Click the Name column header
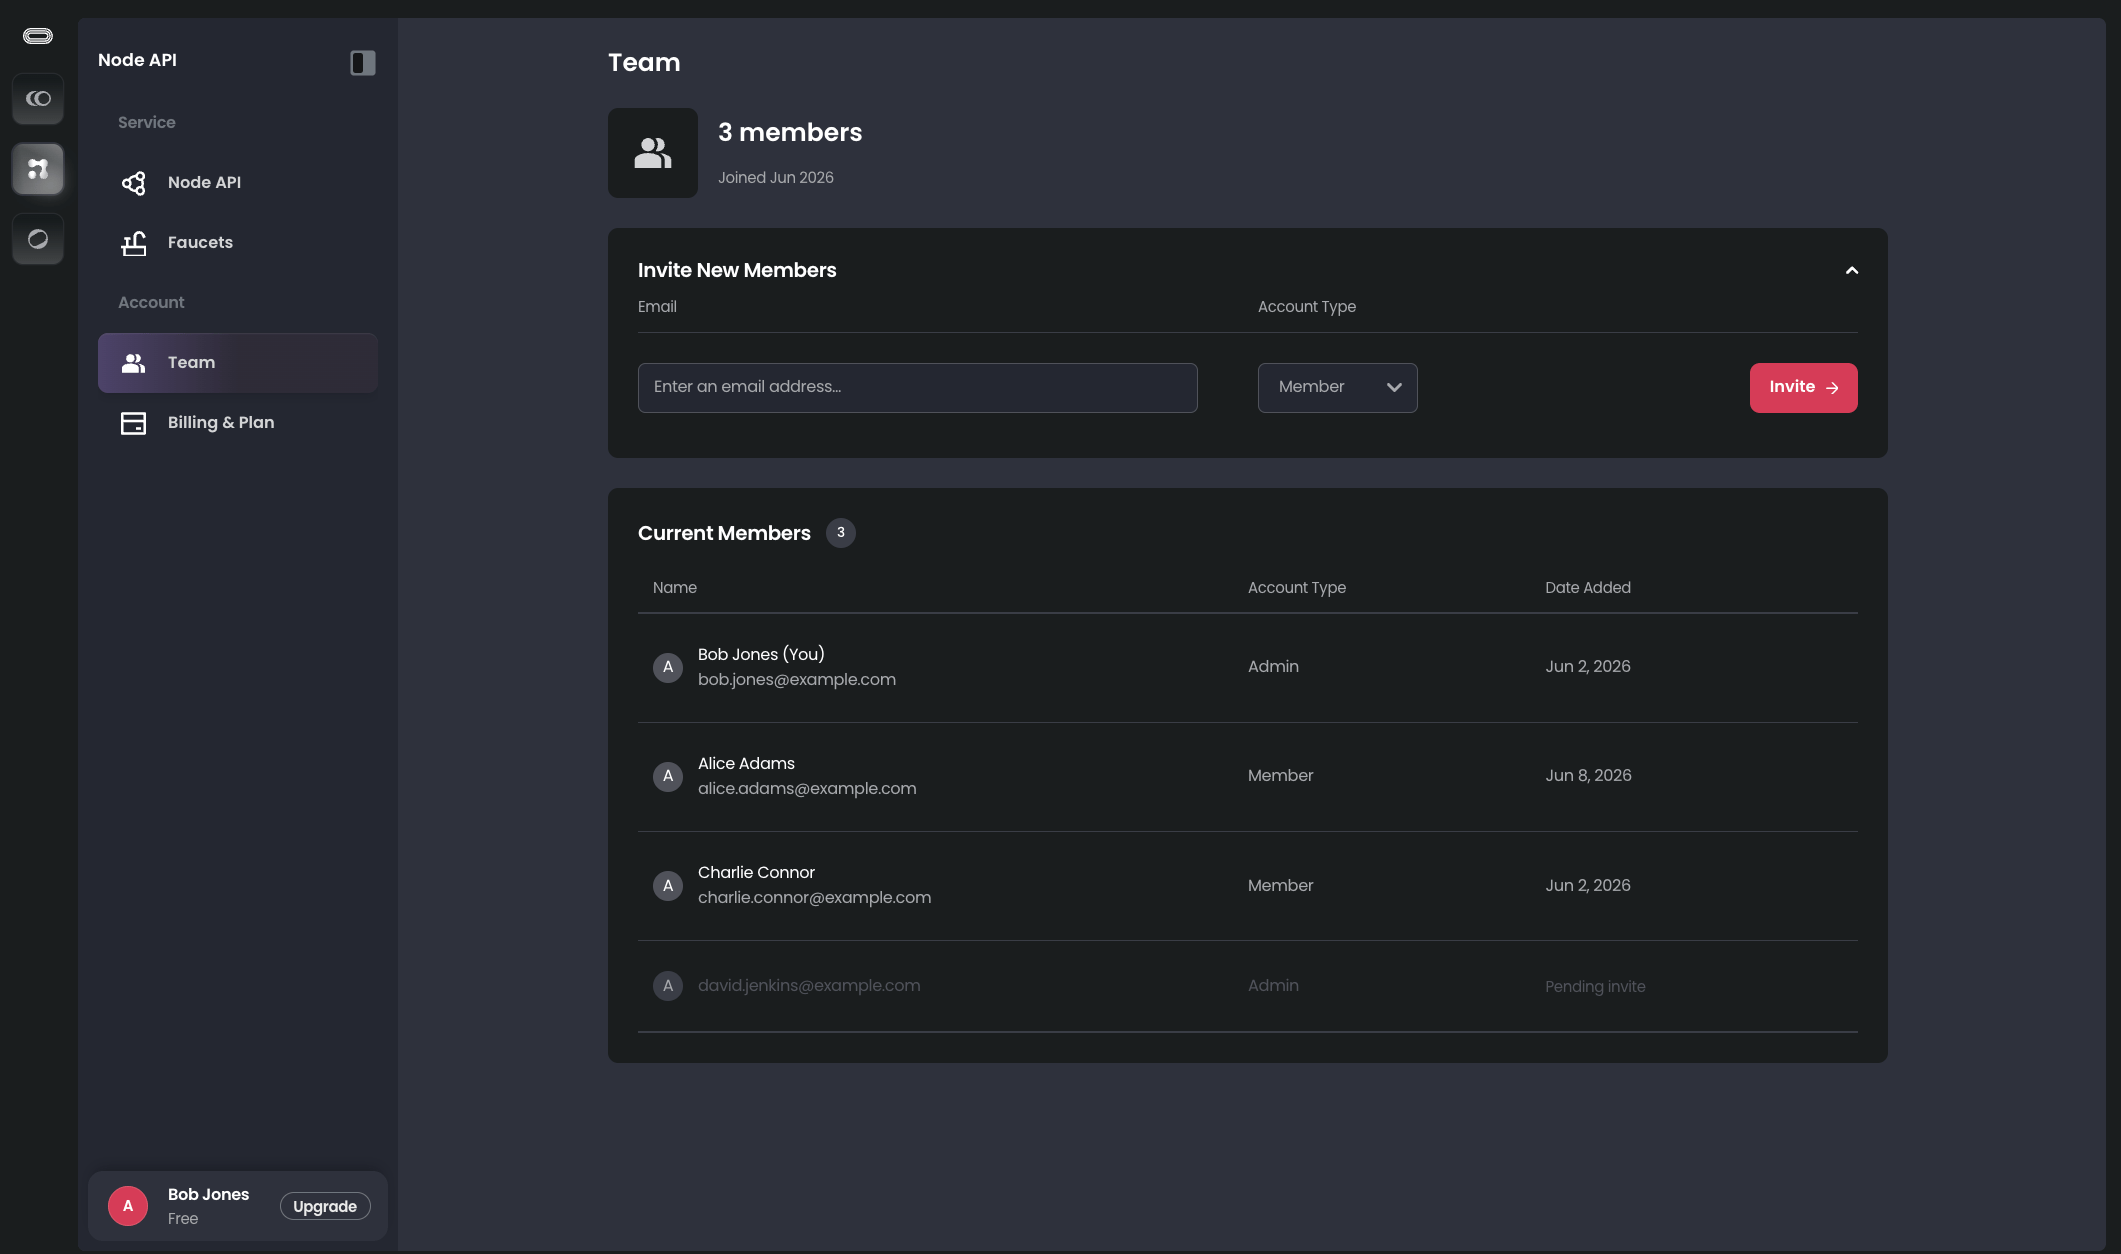 tap(675, 588)
